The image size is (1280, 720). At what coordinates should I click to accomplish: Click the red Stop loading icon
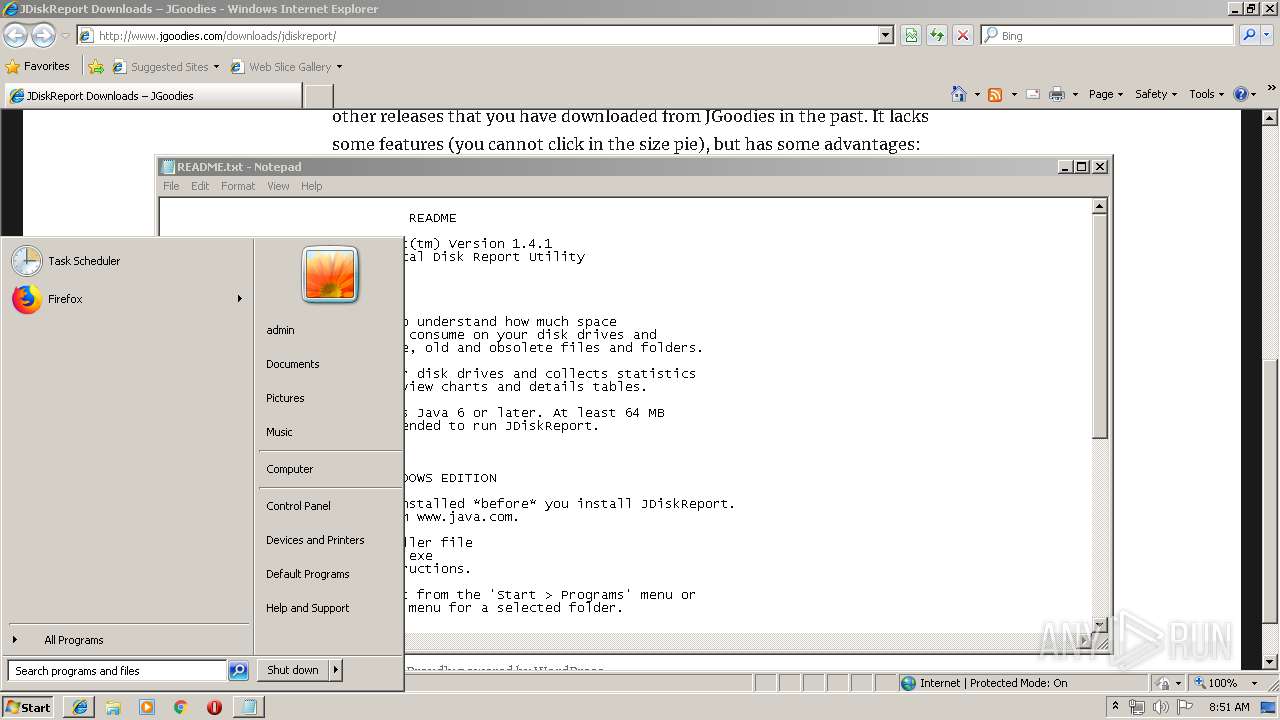tap(963, 35)
